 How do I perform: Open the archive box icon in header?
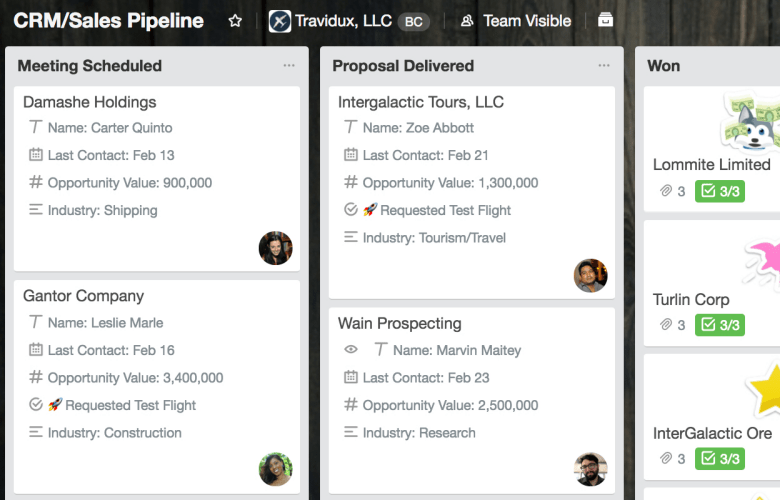click(x=605, y=21)
